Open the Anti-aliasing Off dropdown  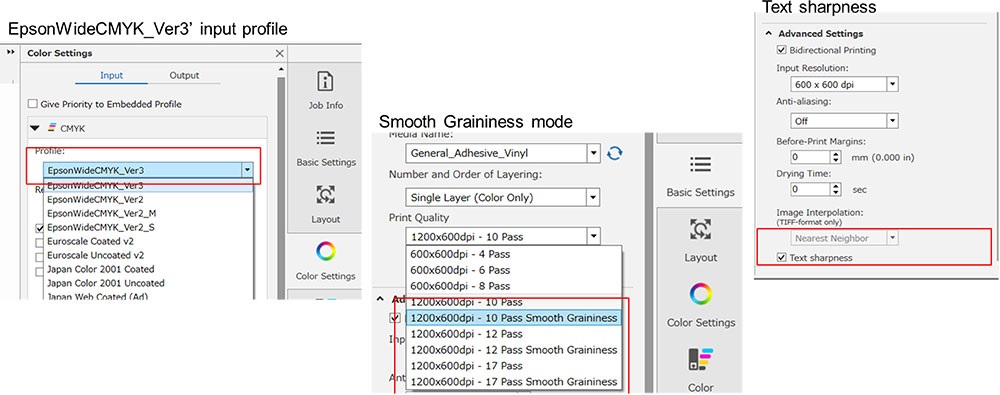(x=892, y=120)
